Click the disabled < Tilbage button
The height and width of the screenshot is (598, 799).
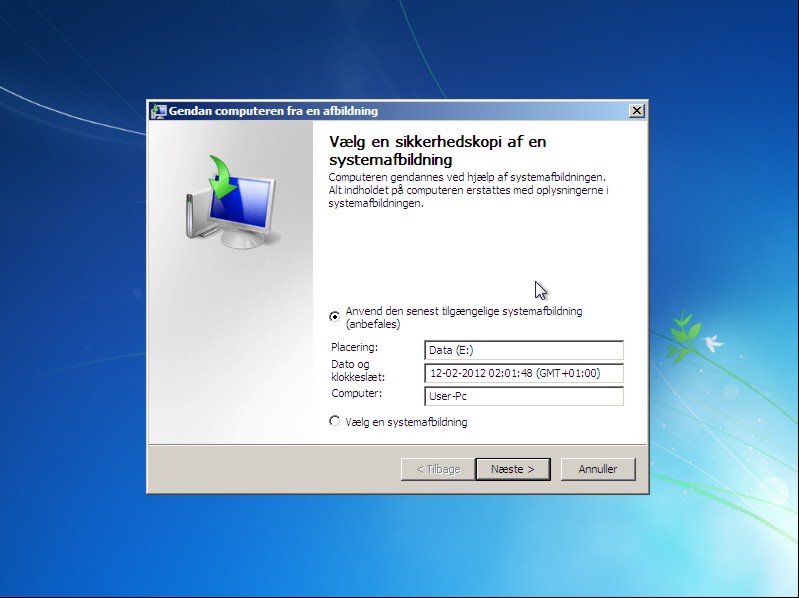[x=438, y=469]
